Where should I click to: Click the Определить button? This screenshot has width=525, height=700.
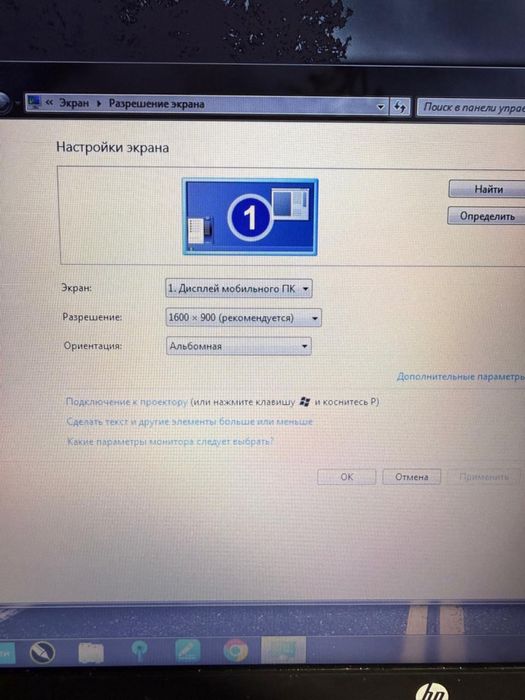click(487, 216)
